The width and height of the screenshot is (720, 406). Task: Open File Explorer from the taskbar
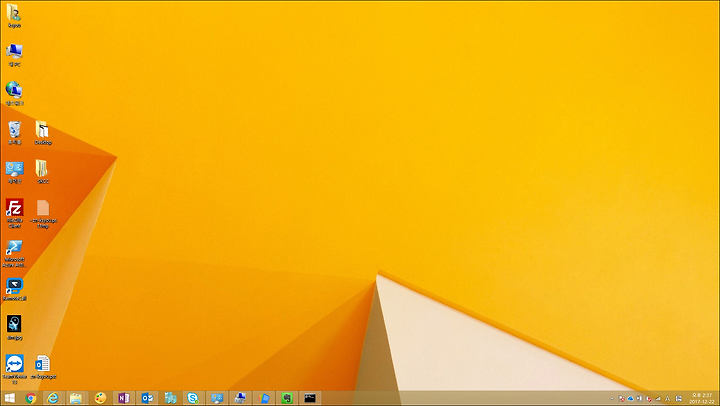tap(76, 398)
